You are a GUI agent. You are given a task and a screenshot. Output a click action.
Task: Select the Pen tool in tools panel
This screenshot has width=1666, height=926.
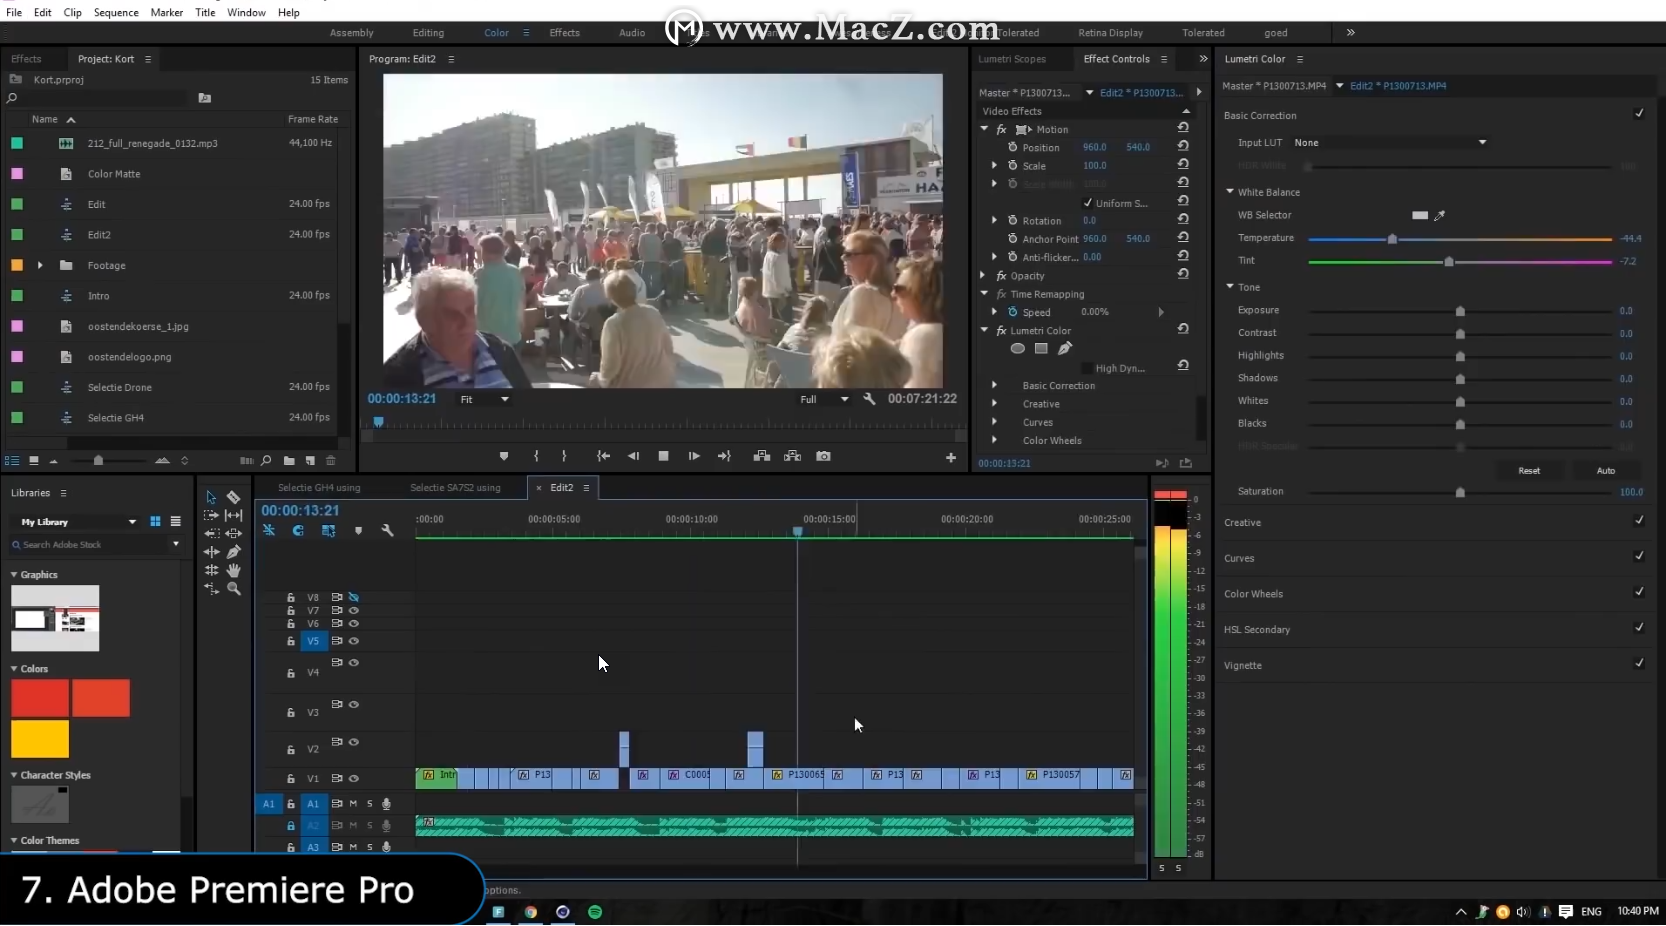tap(233, 551)
